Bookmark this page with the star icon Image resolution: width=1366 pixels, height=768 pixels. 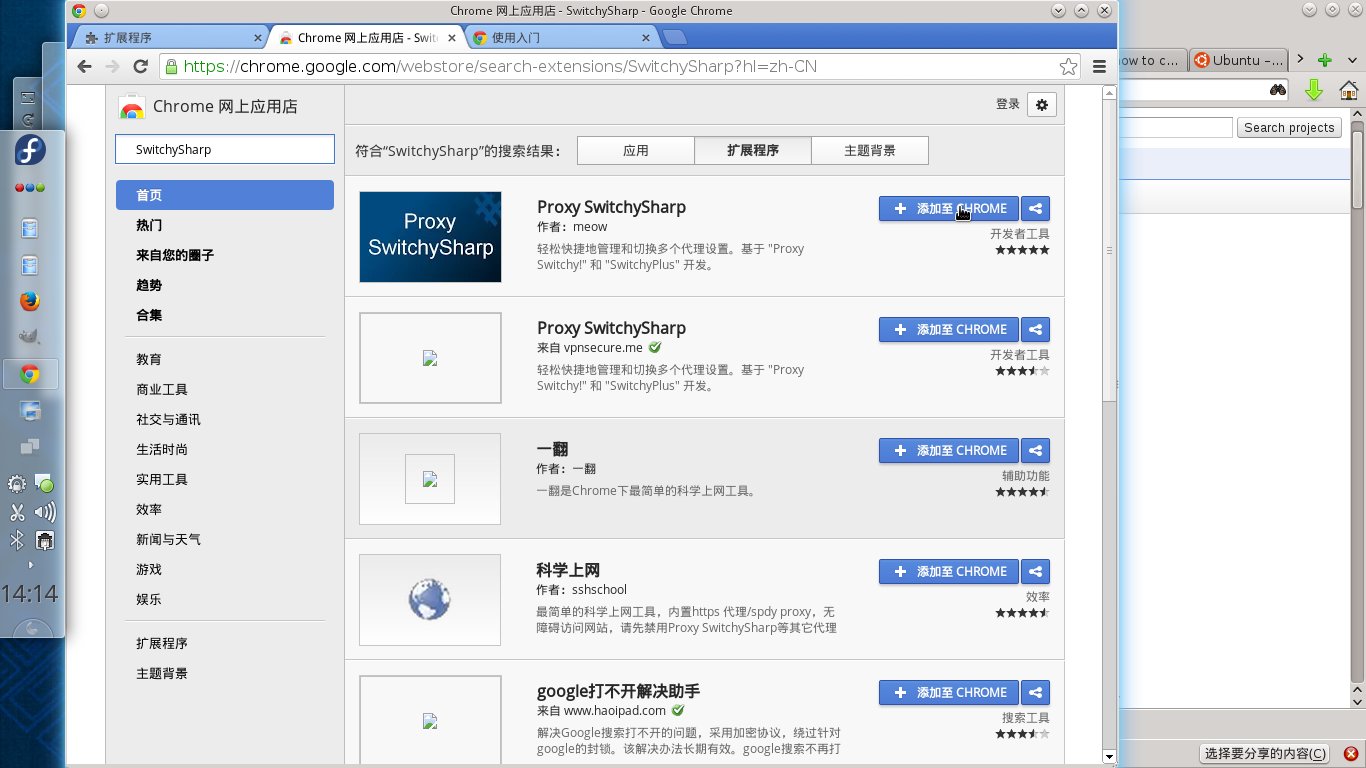1068,67
